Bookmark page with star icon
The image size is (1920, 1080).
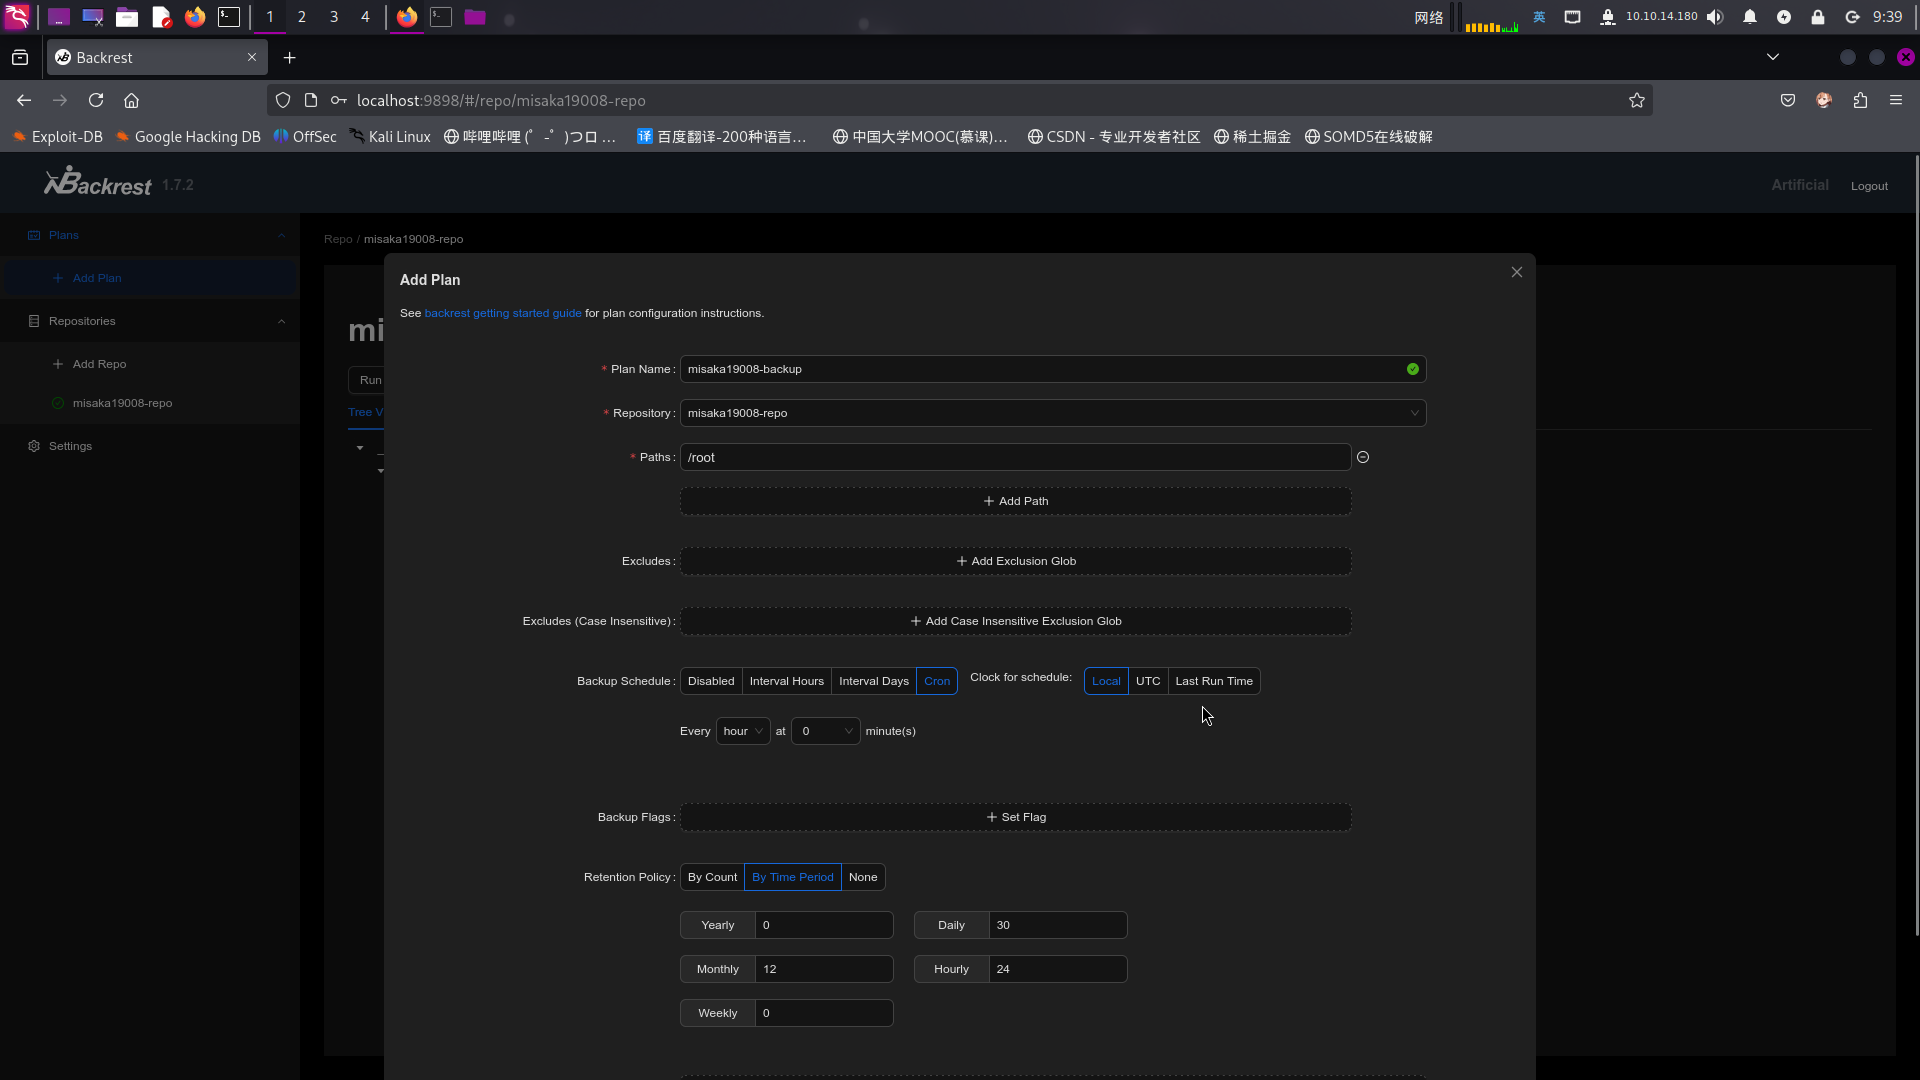(1636, 100)
